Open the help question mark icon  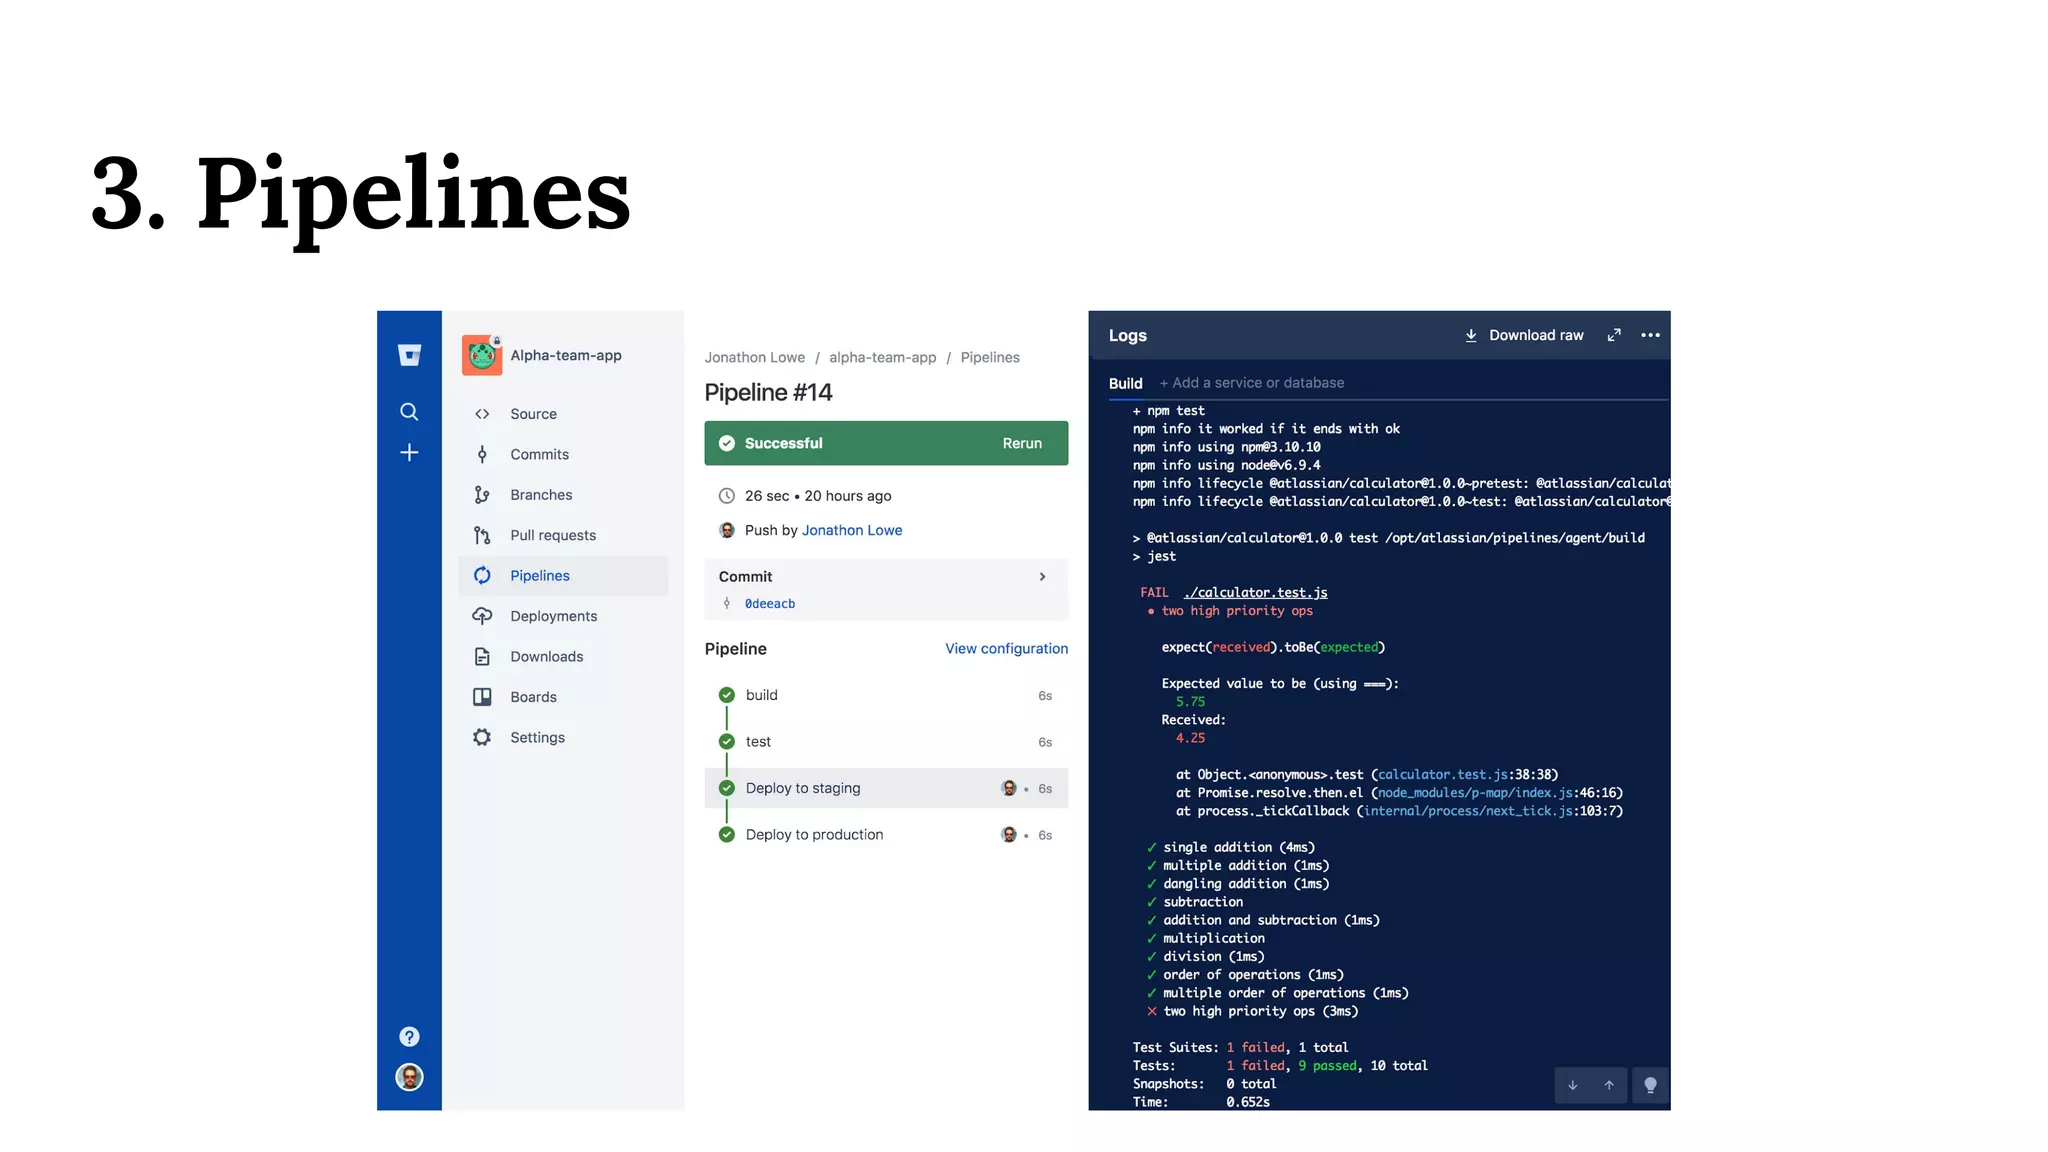point(409,1037)
